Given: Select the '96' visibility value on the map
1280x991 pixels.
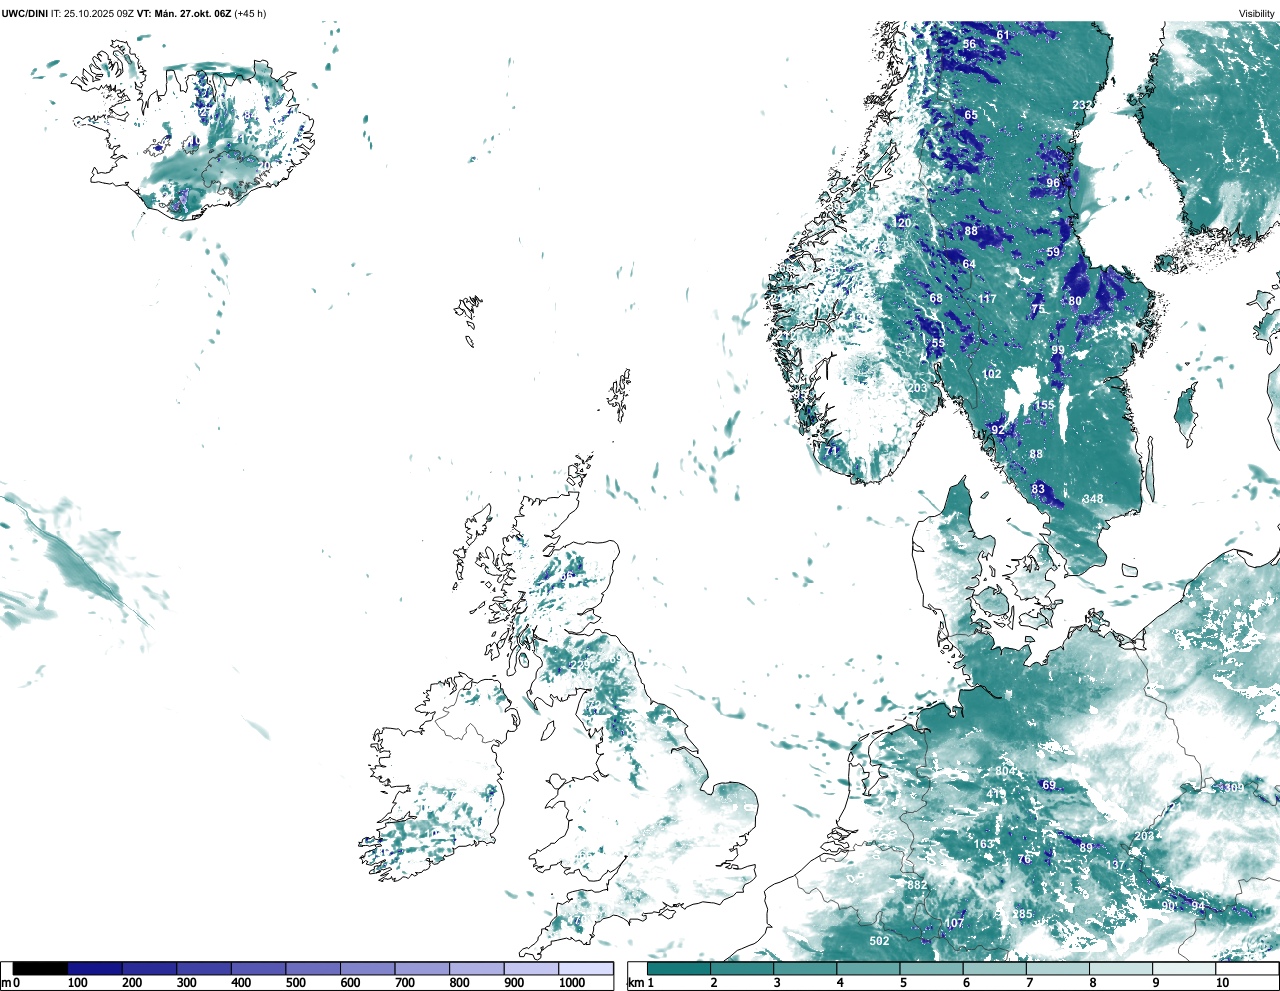Looking at the screenshot, I should point(1053,183).
